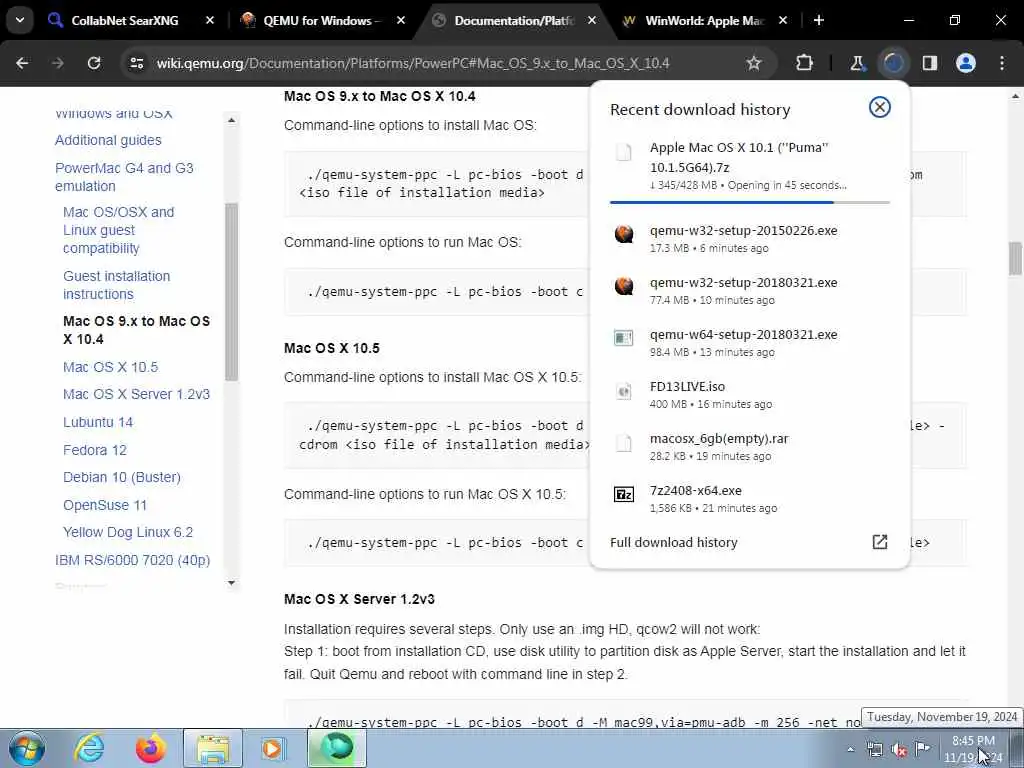Screen dimensions: 1024x768
Task: Open the profile avatar icon
Action: [x=966, y=63]
